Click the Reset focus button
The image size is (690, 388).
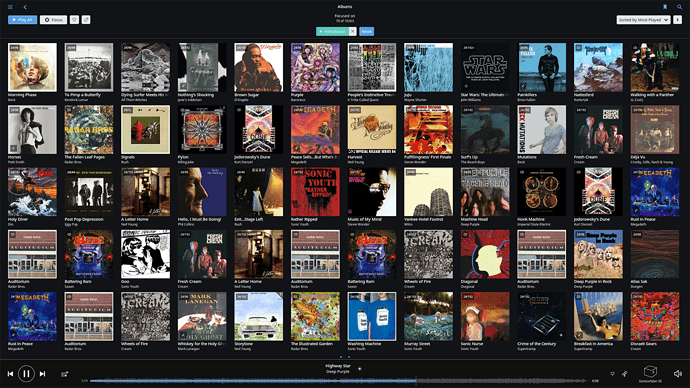367,31
